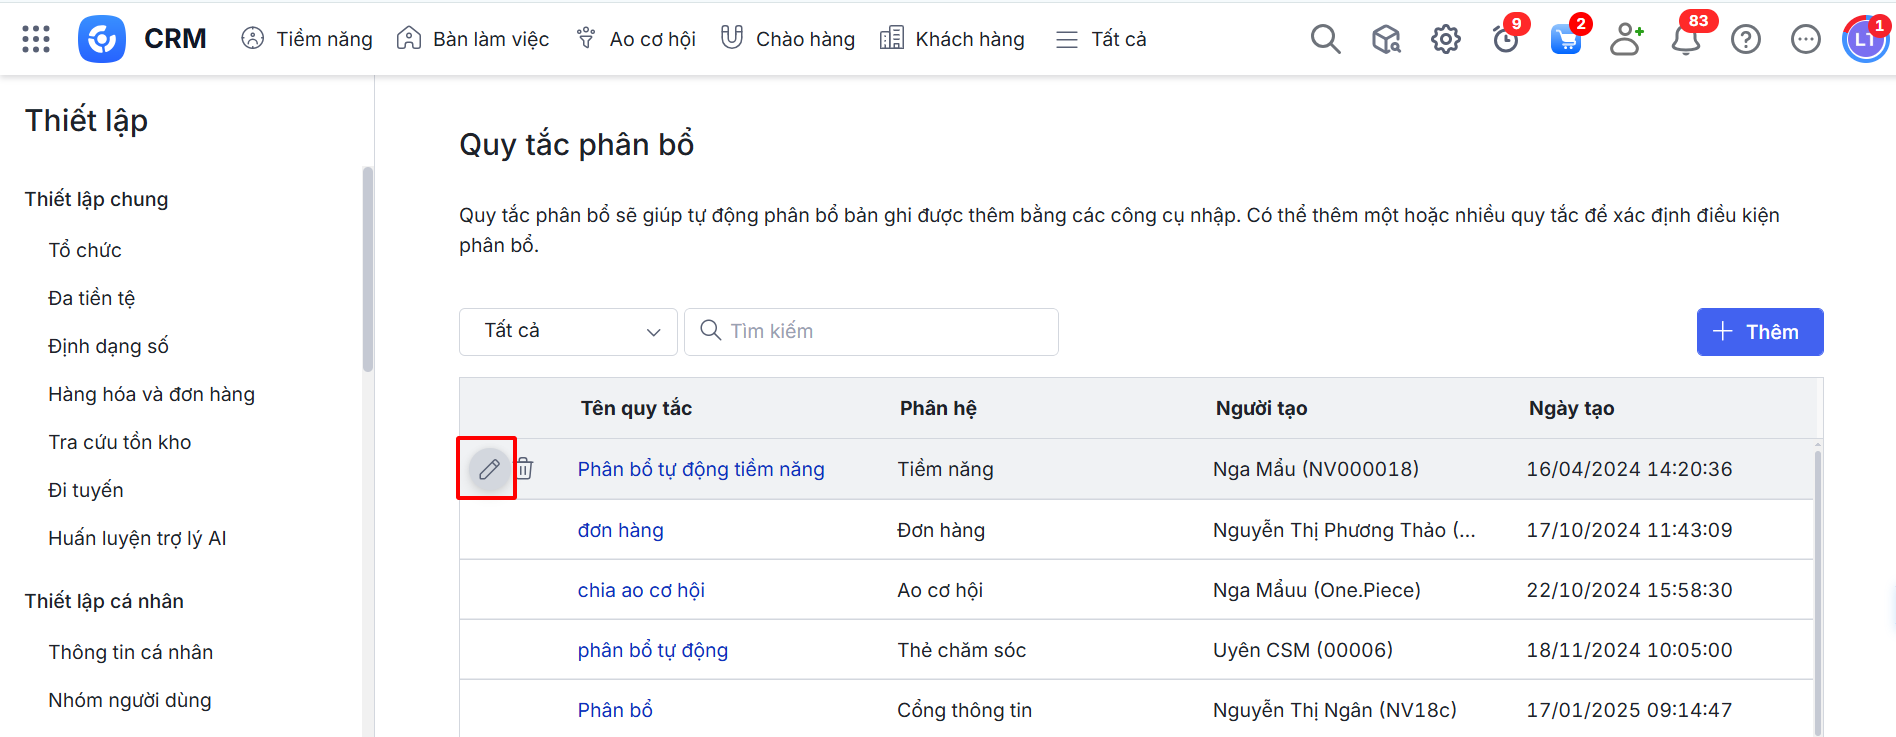Screen dimensions: 1896x737
Task: Open the "Tất cả" menu in navigation bar
Action: click(1101, 39)
